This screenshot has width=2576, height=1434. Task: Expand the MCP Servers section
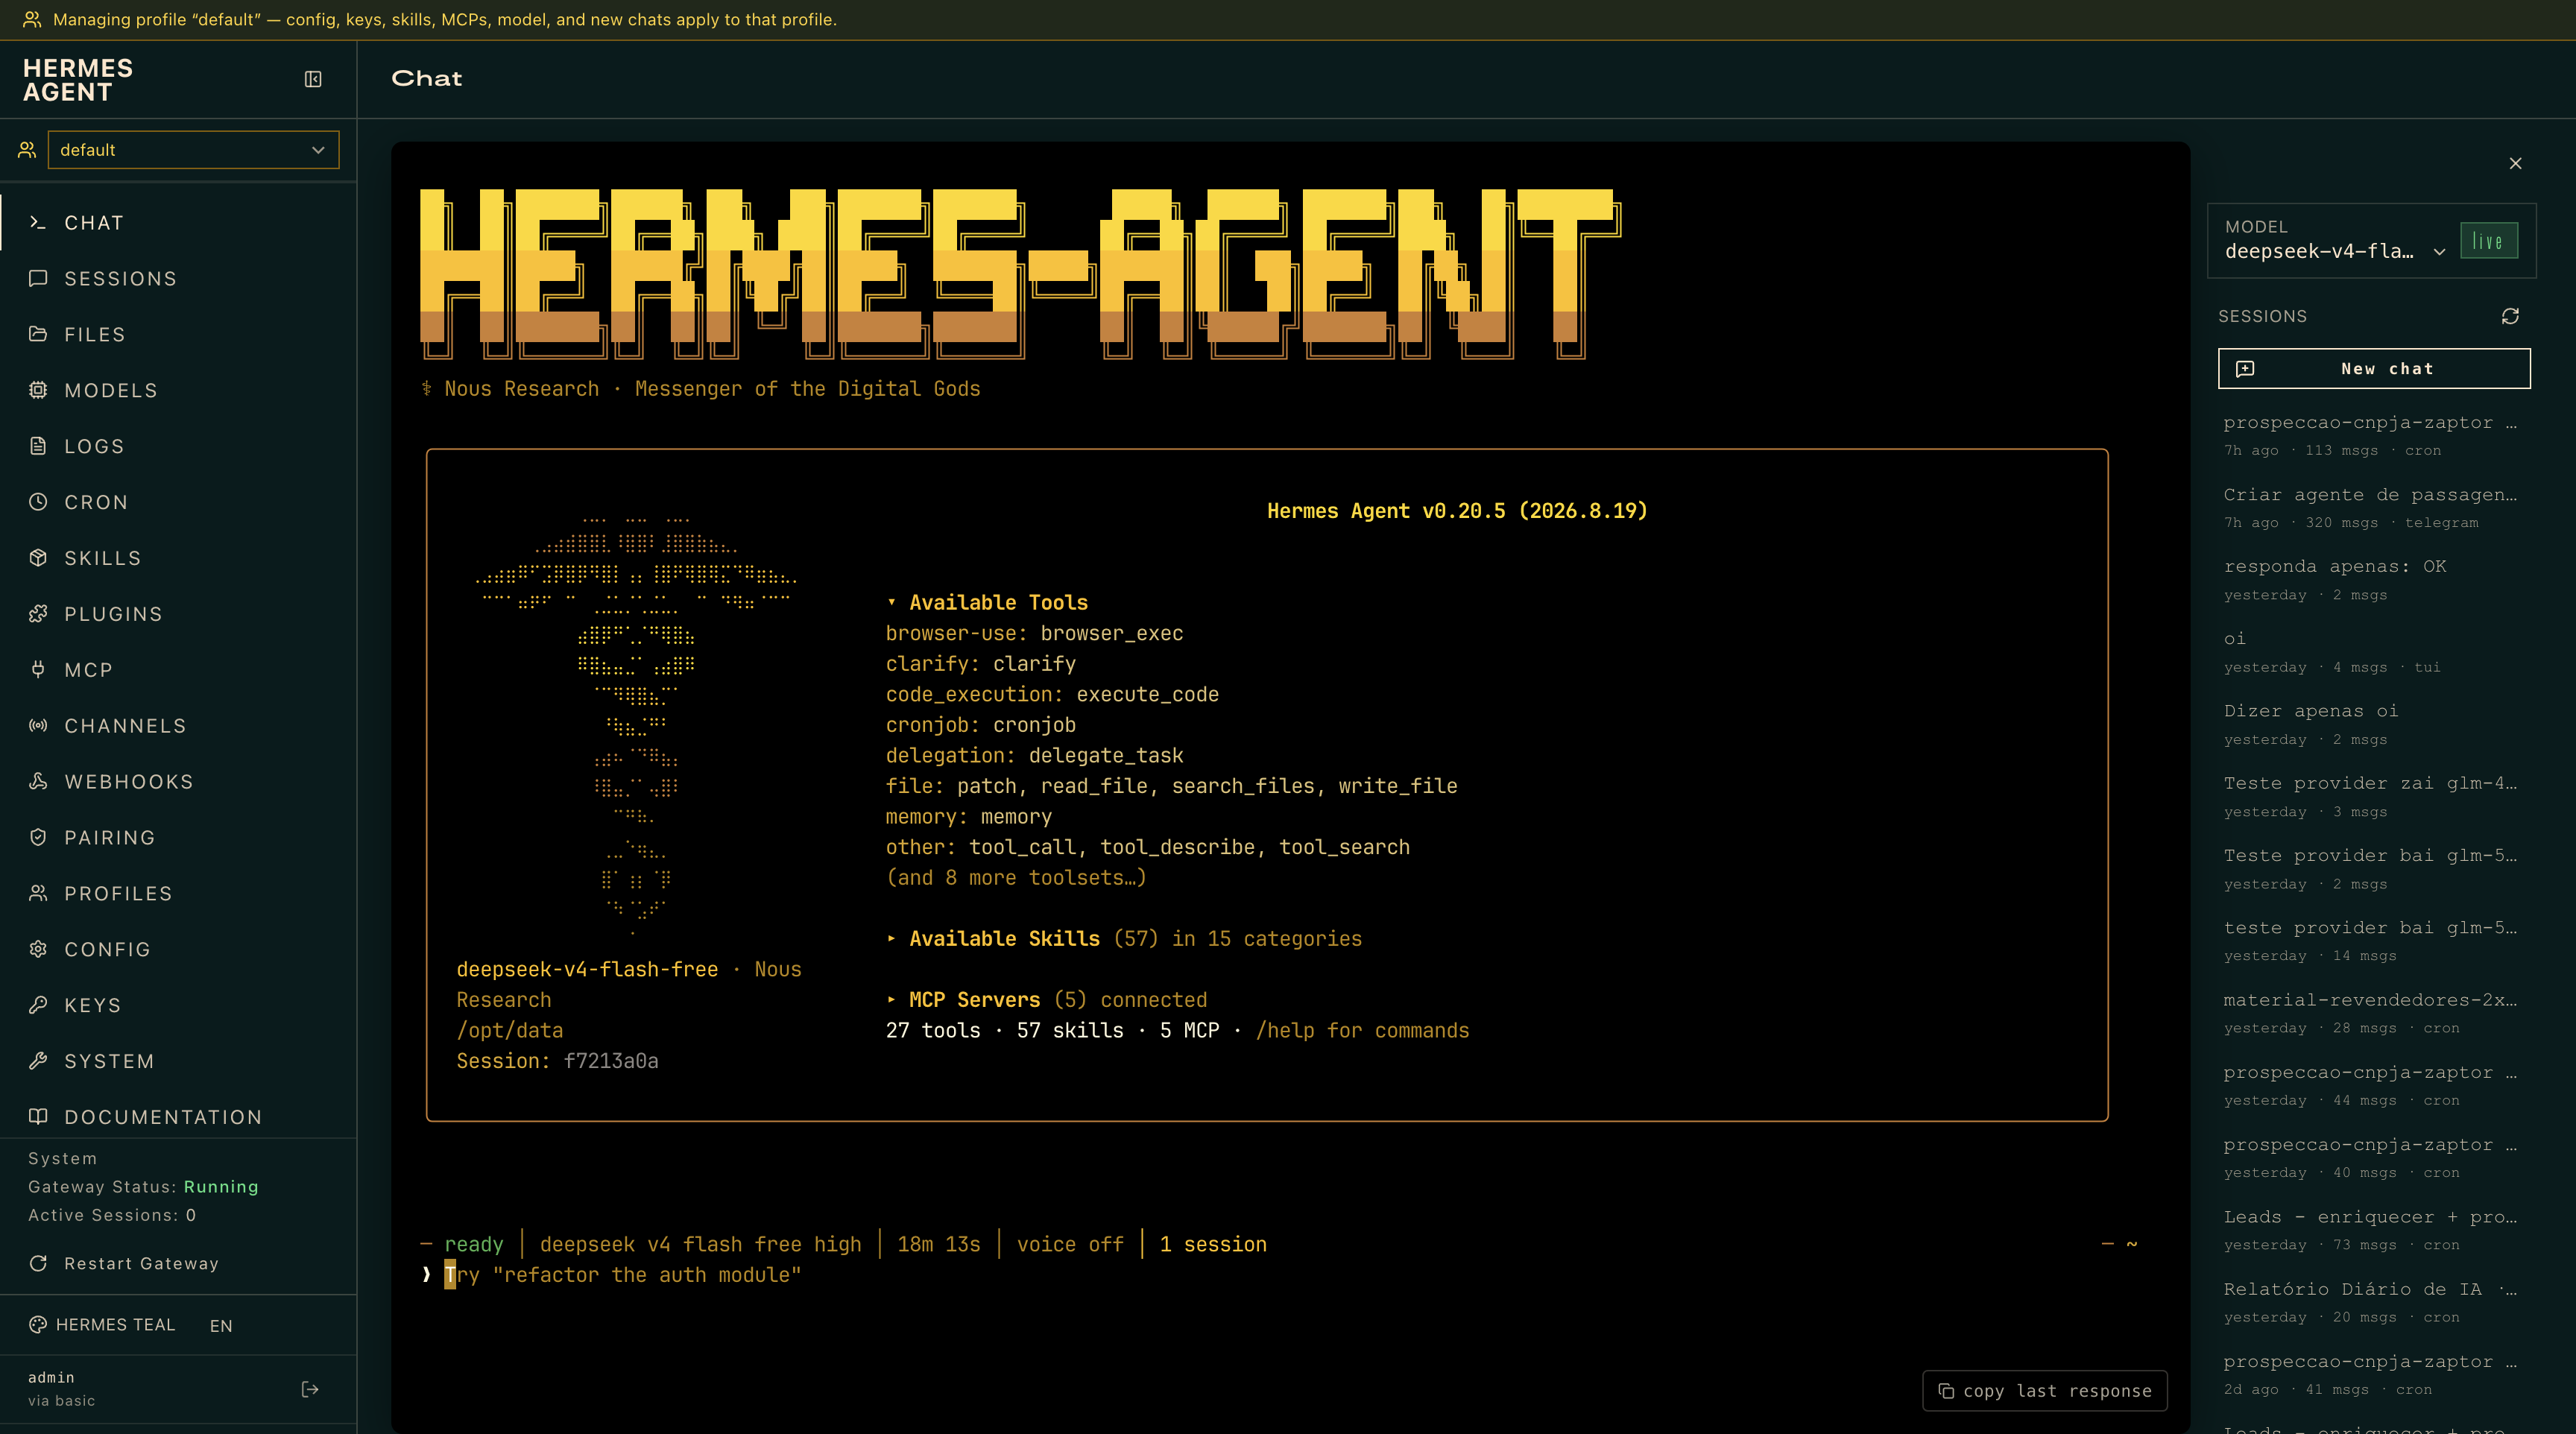pyautogui.click(x=1046, y=1000)
